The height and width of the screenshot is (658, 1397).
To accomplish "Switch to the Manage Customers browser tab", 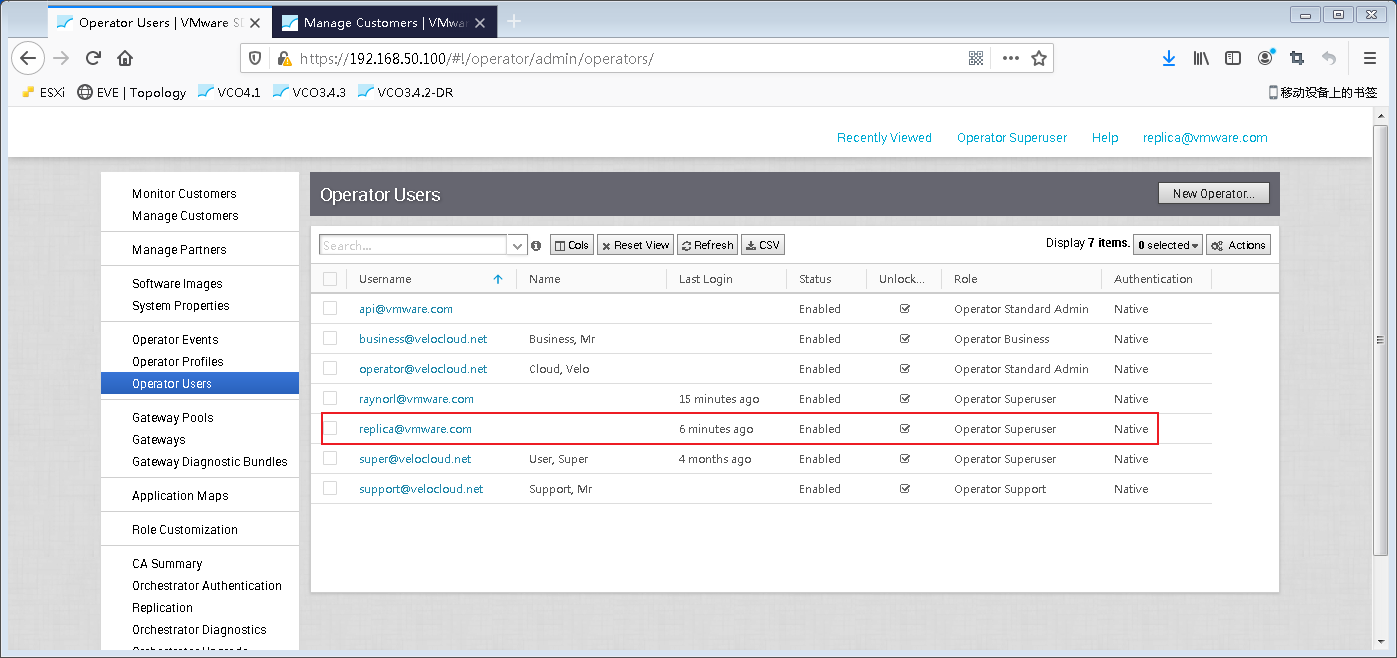I will [x=383, y=22].
